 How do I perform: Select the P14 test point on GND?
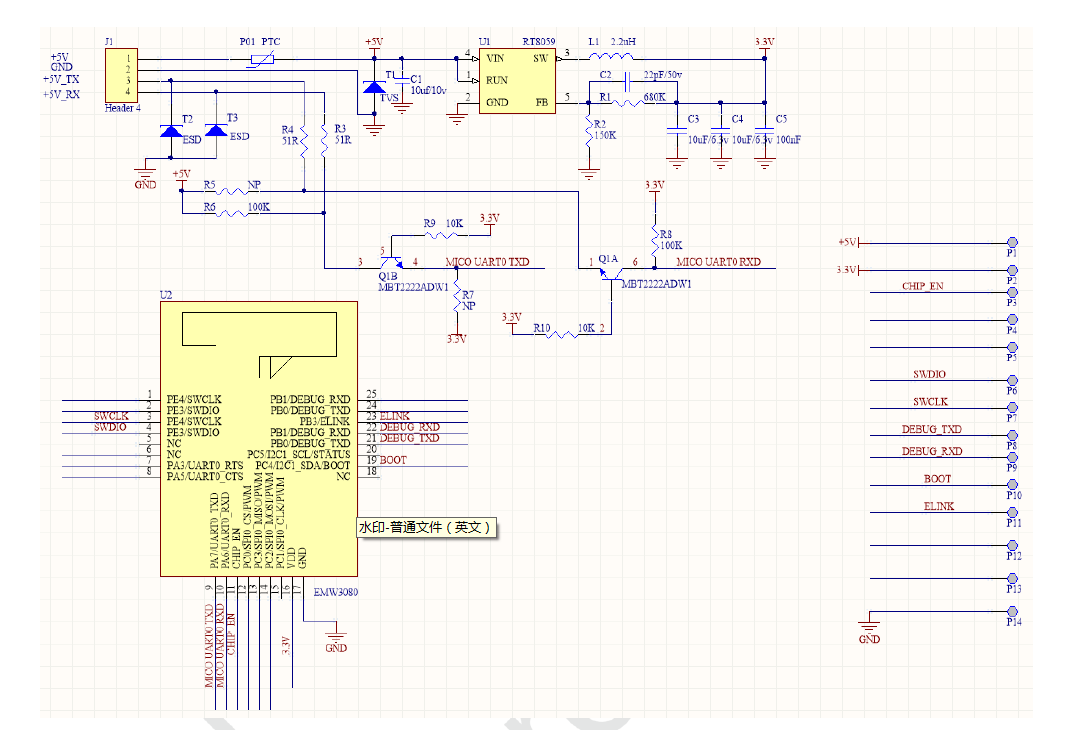[1012, 611]
